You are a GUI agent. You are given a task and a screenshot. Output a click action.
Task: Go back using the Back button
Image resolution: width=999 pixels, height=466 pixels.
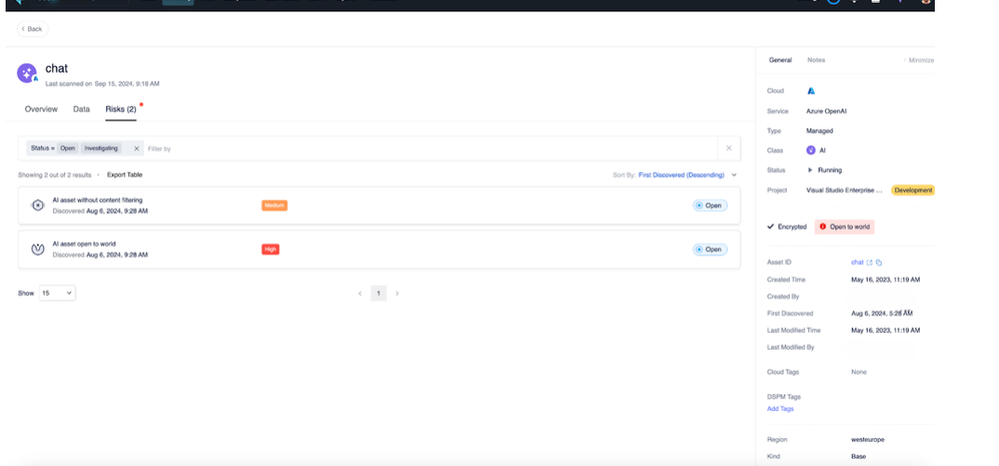click(x=32, y=29)
